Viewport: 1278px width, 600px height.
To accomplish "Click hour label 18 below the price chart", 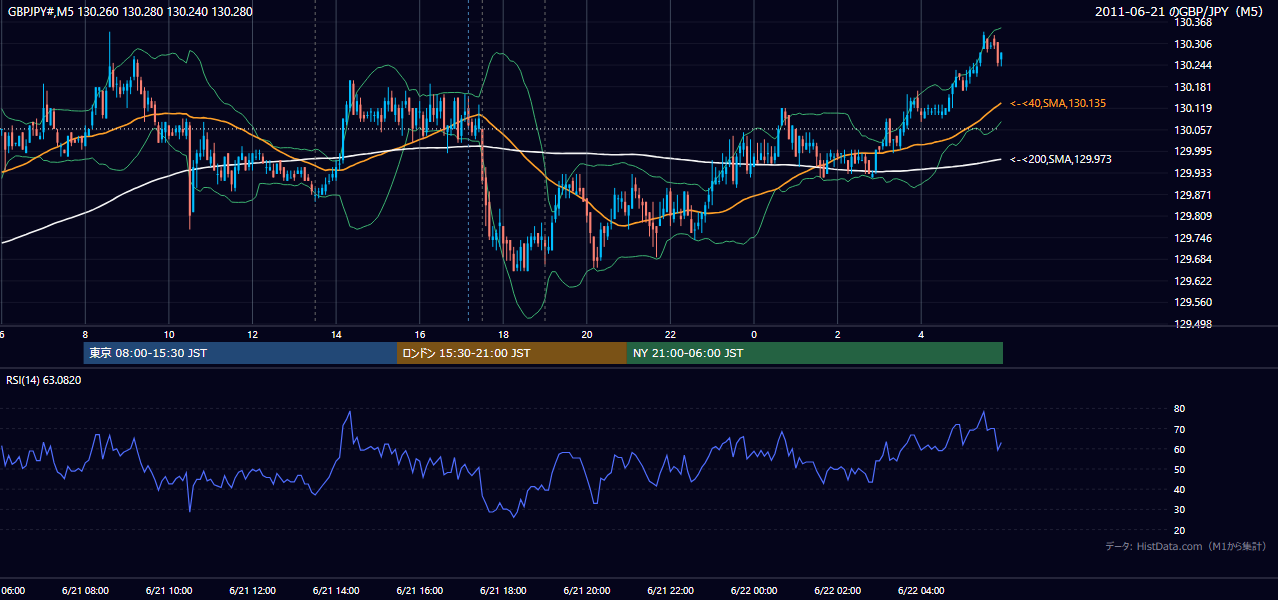I will click(504, 334).
